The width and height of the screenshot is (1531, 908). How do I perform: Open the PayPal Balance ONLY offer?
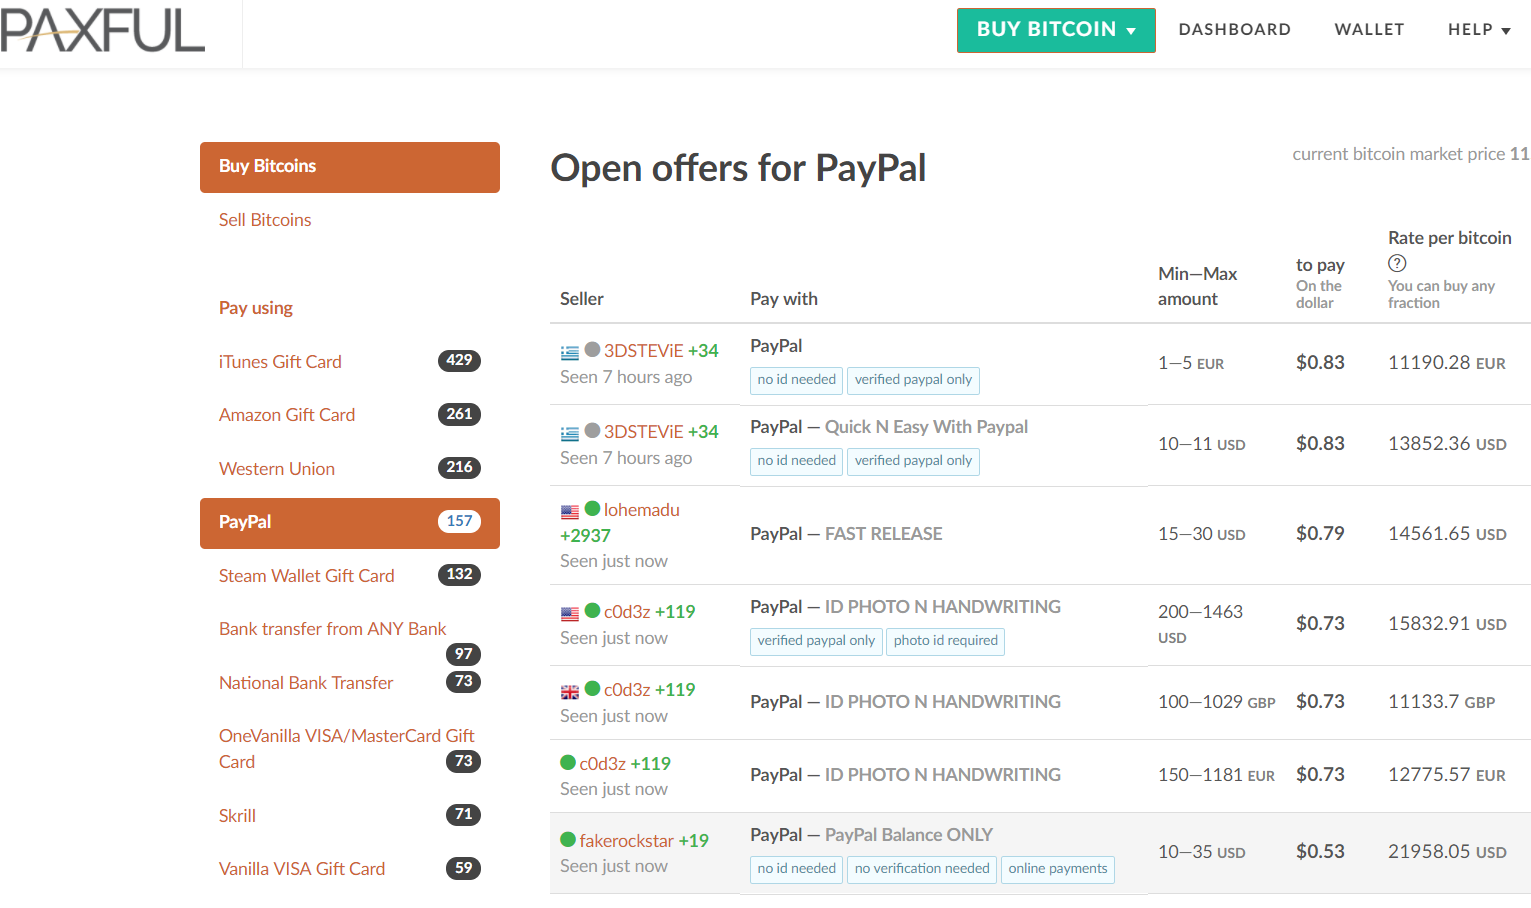pos(870,835)
